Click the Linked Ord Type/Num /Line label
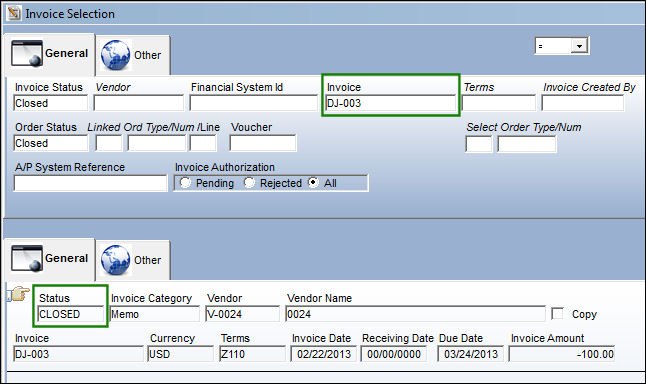This screenshot has width=646, height=384. point(154,127)
